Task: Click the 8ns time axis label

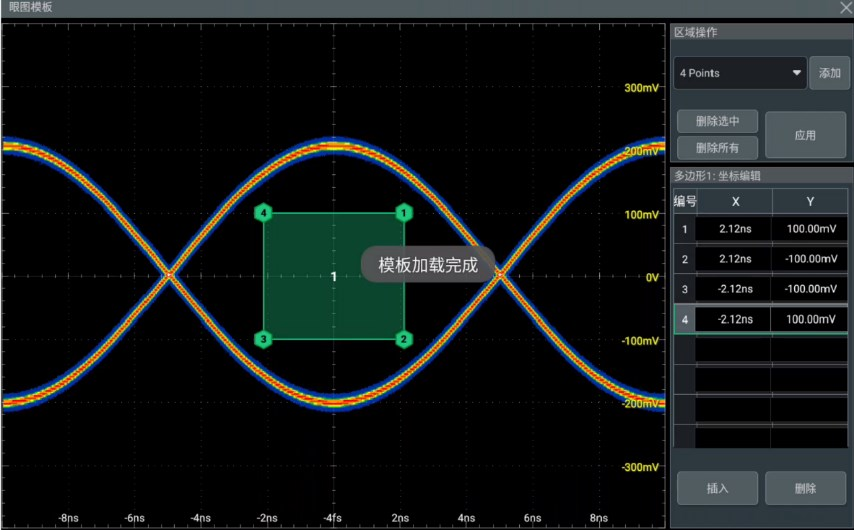Action: (599, 518)
